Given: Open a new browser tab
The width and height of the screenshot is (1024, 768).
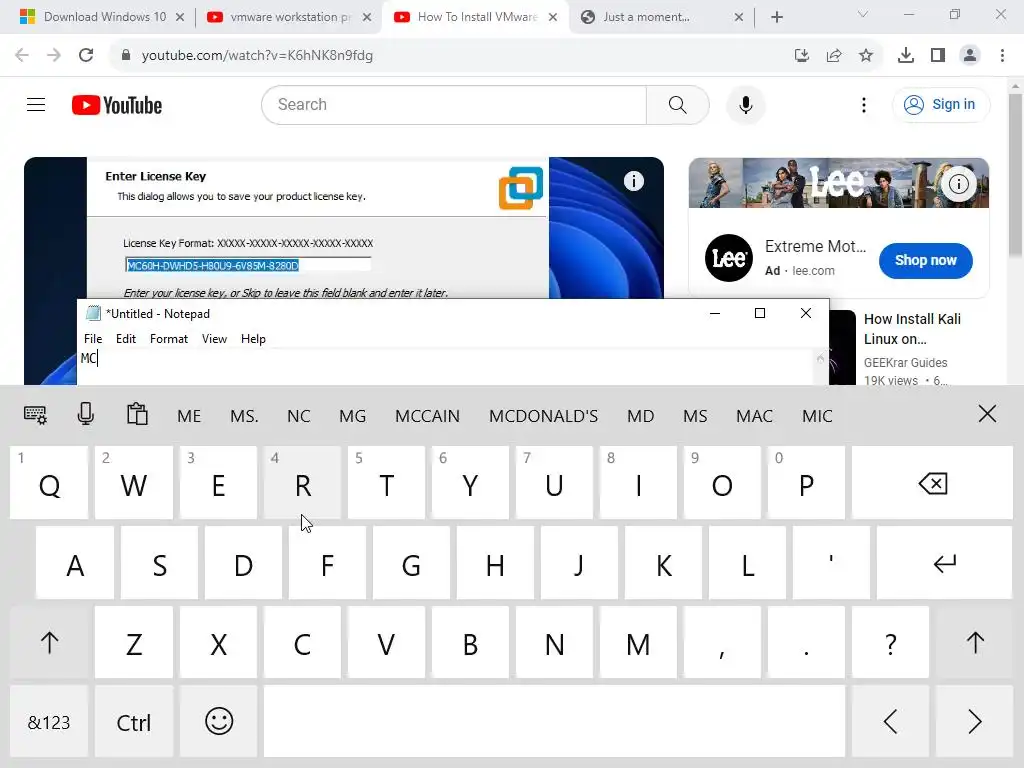Looking at the screenshot, I should coord(776,17).
